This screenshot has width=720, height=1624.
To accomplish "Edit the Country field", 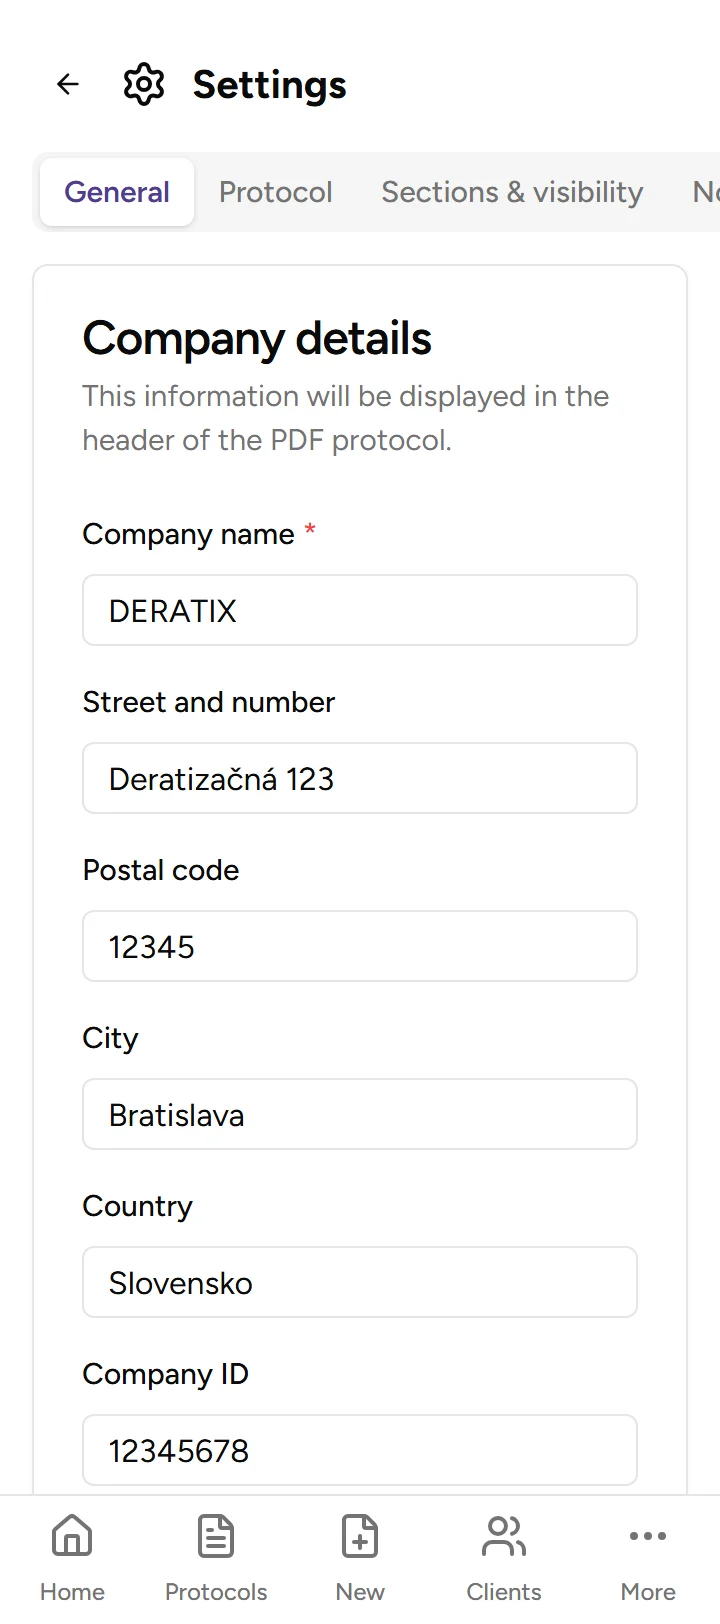I will 360,1282.
